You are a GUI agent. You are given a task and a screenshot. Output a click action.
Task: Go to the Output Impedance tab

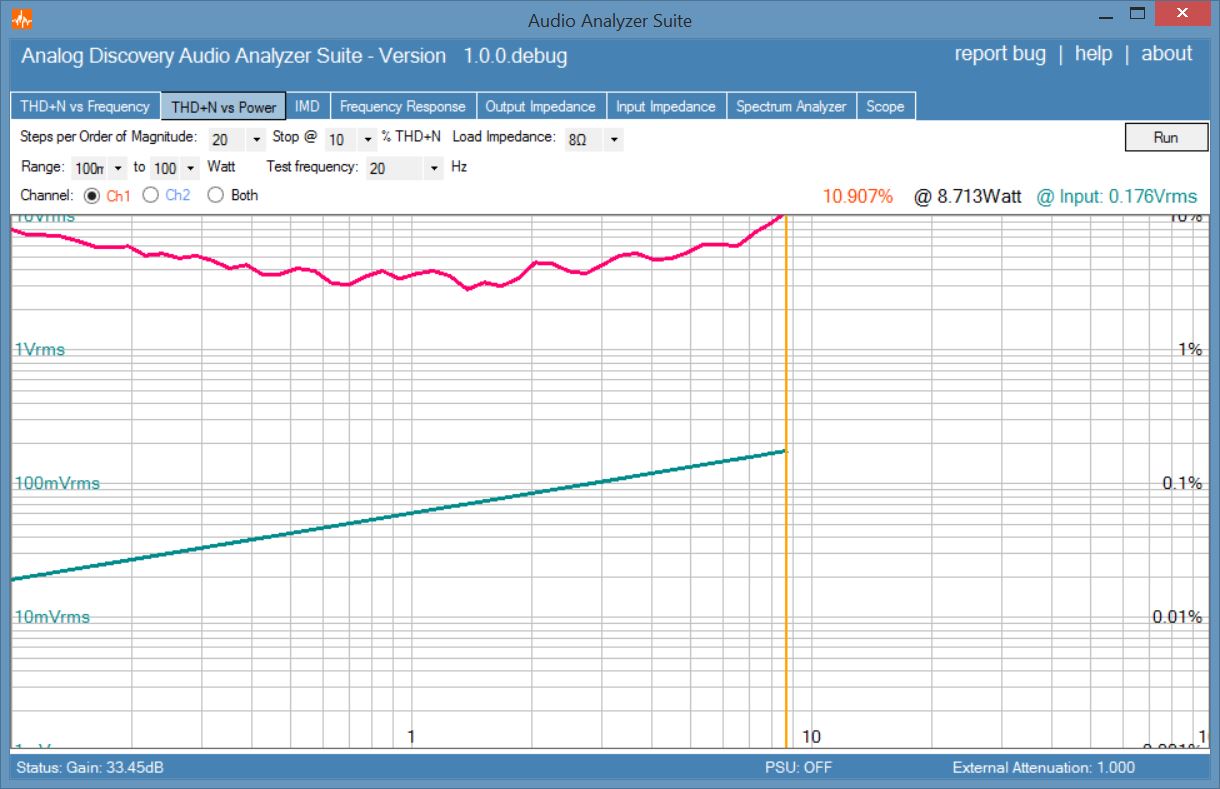[x=540, y=107]
